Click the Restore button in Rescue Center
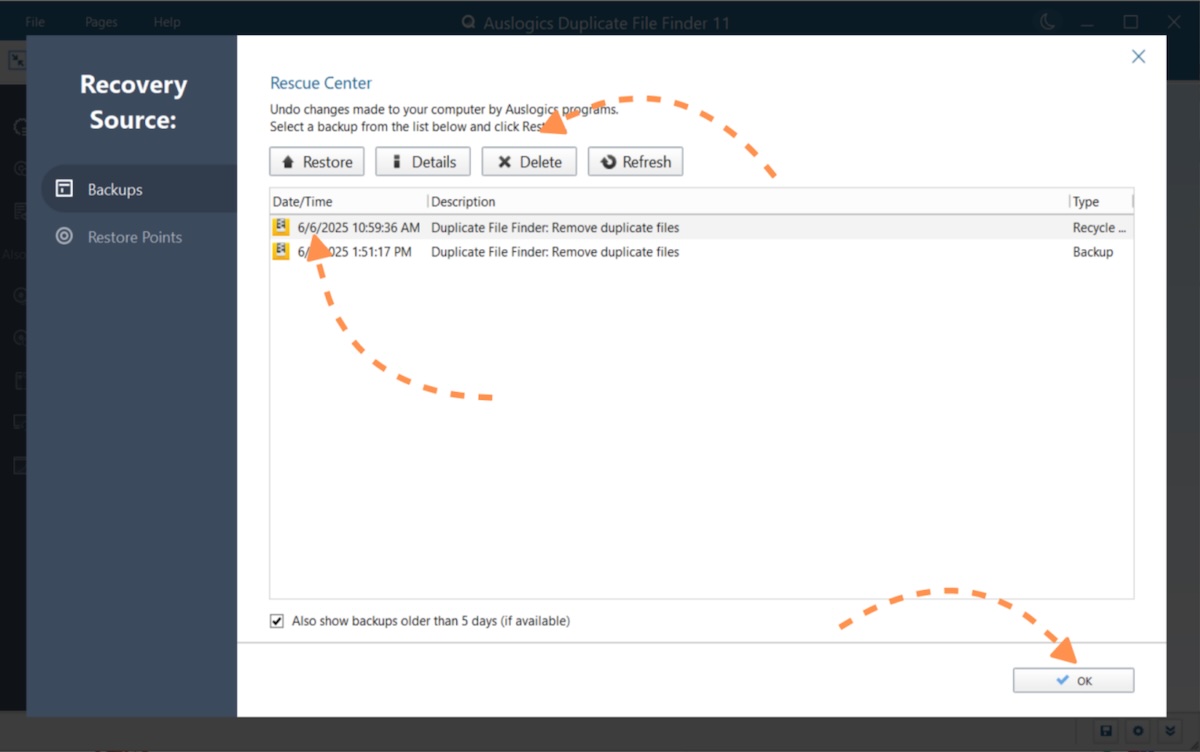 pyautogui.click(x=317, y=162)
